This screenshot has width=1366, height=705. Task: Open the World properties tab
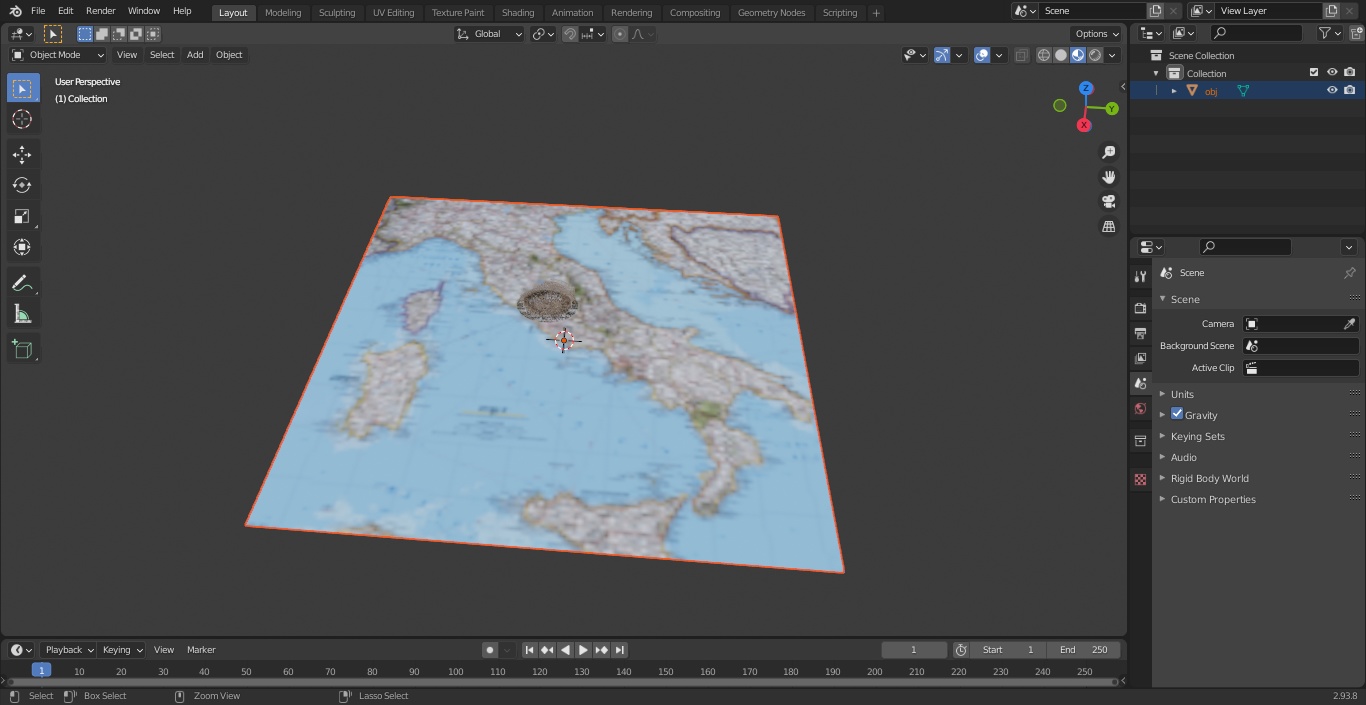[x=1140, y=408]
